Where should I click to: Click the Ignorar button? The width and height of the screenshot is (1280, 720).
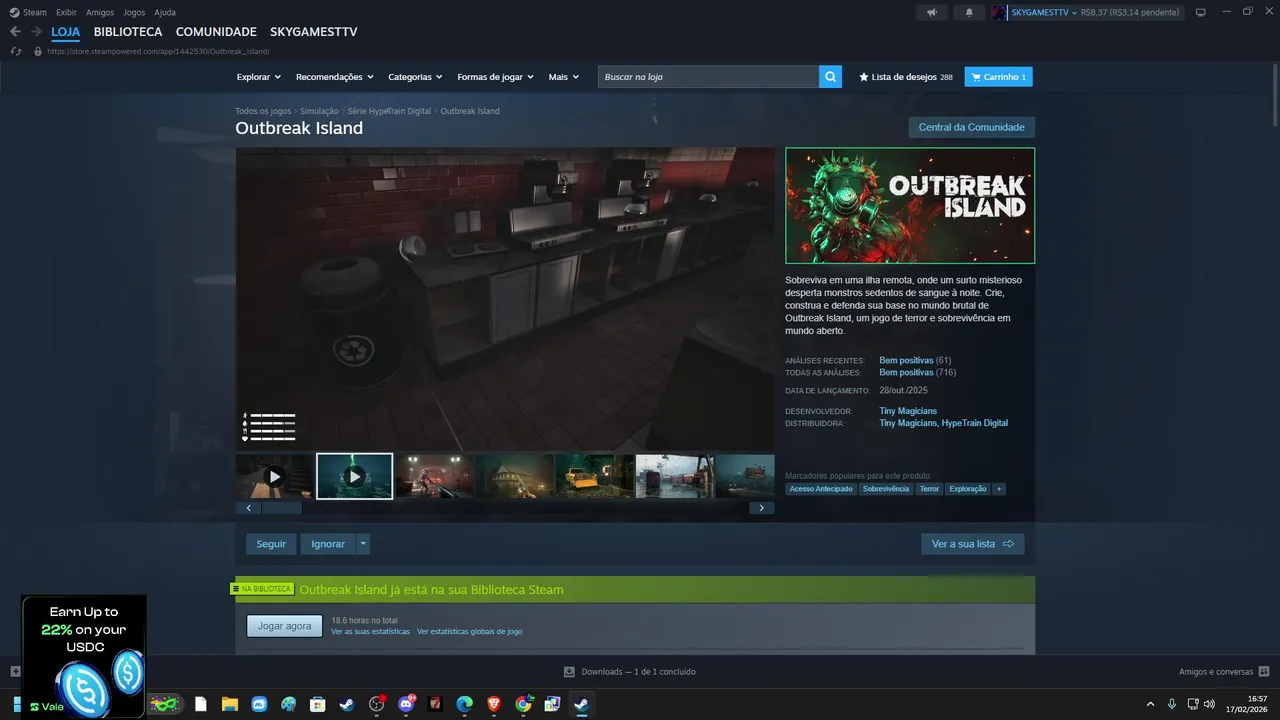(328, 544)
